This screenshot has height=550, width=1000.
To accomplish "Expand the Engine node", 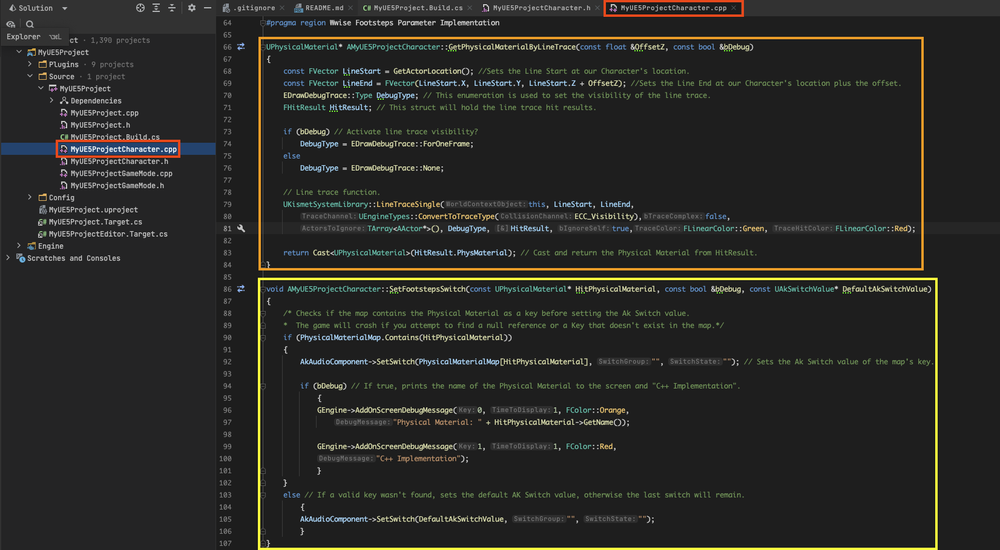I will click(19, 246).
